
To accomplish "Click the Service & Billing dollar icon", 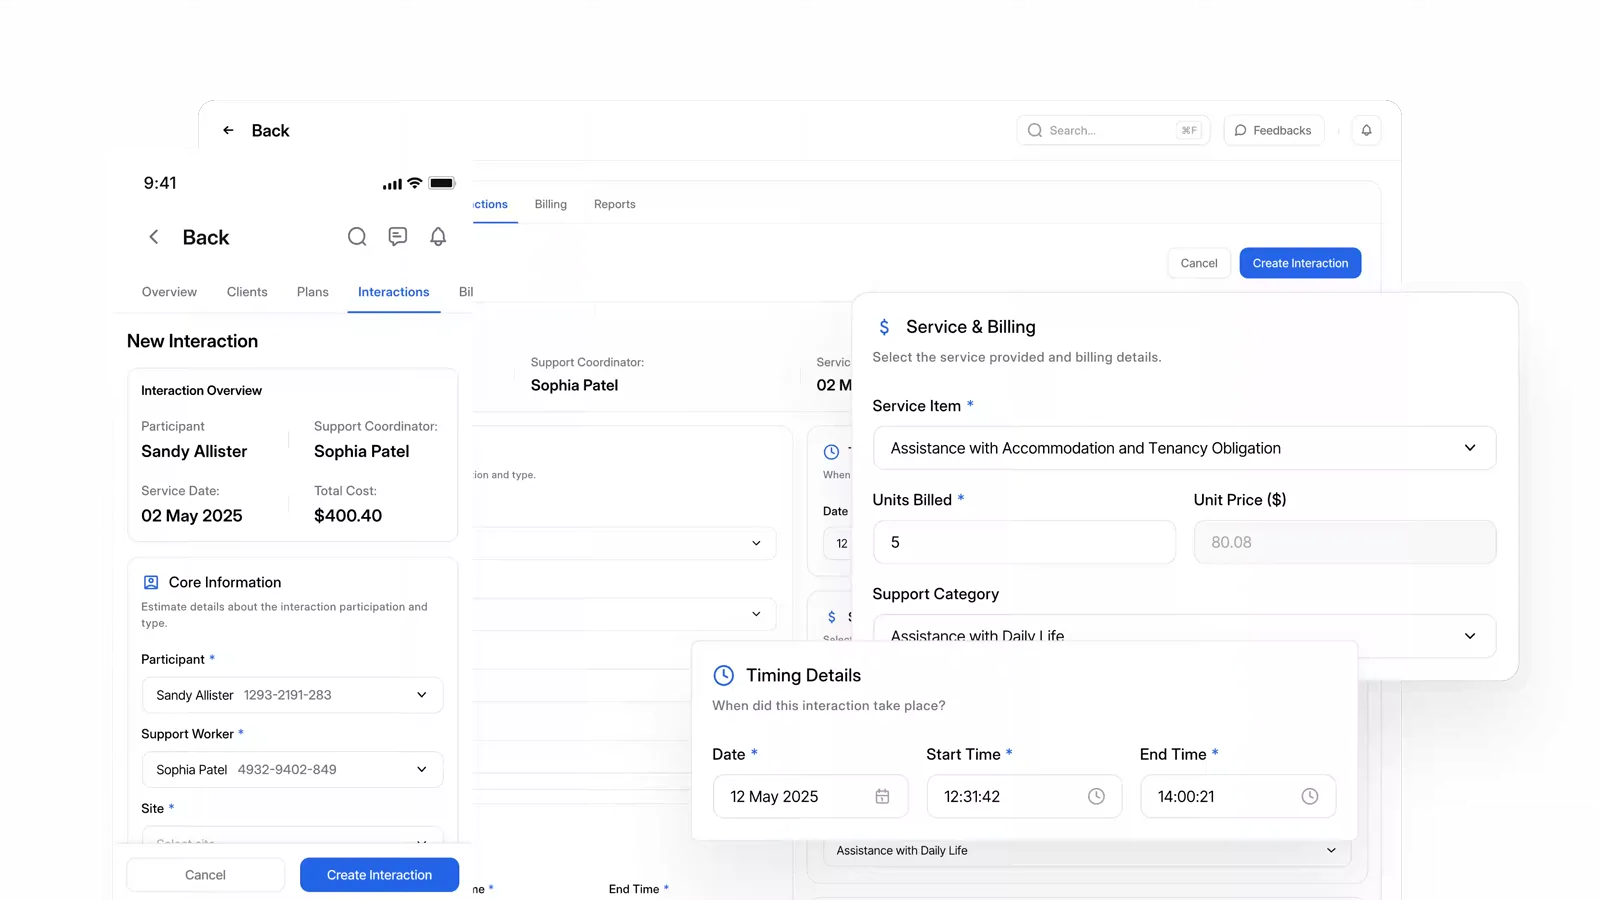I will click(884, 327).
